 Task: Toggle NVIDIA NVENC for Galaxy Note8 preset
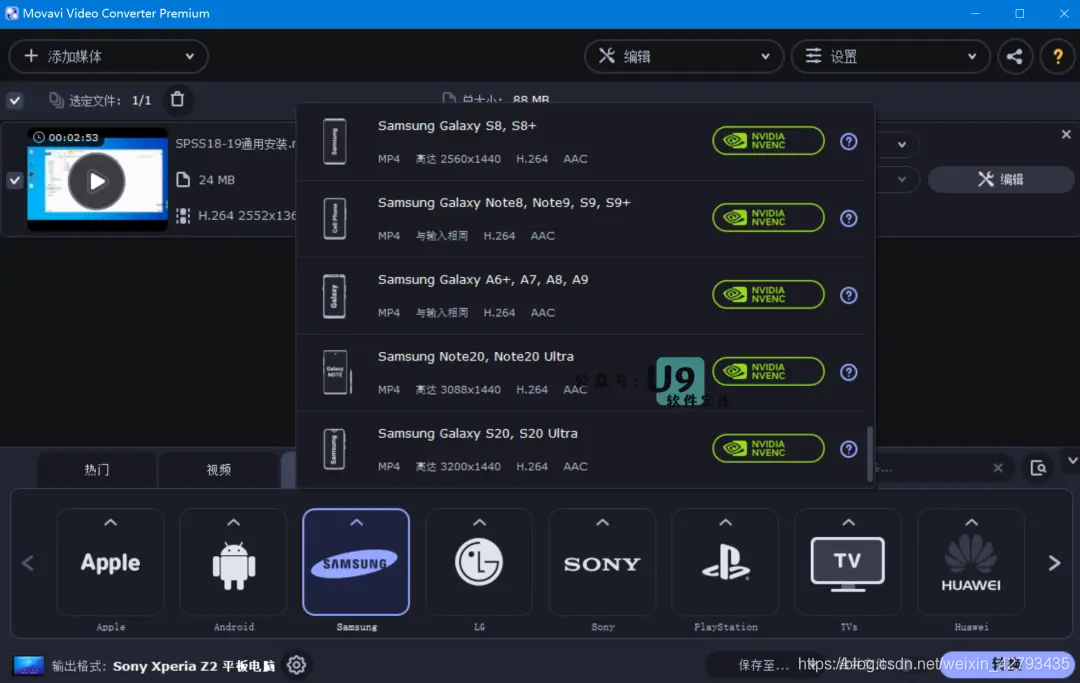tap(768, 218)
